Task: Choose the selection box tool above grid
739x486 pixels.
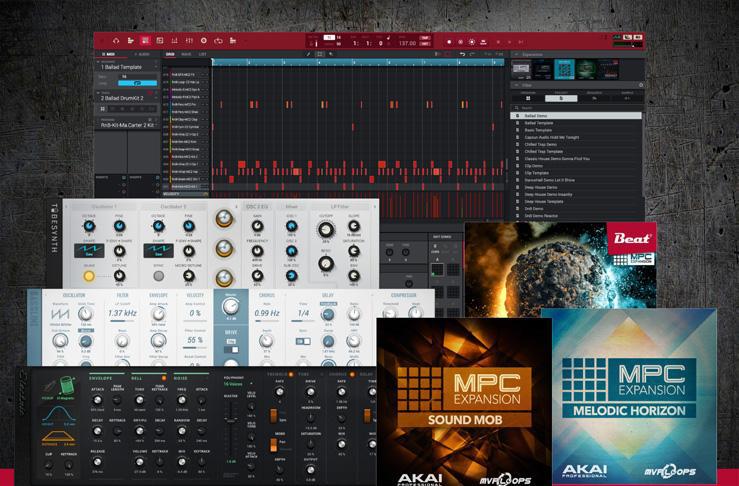Action: tap(320, 54)
